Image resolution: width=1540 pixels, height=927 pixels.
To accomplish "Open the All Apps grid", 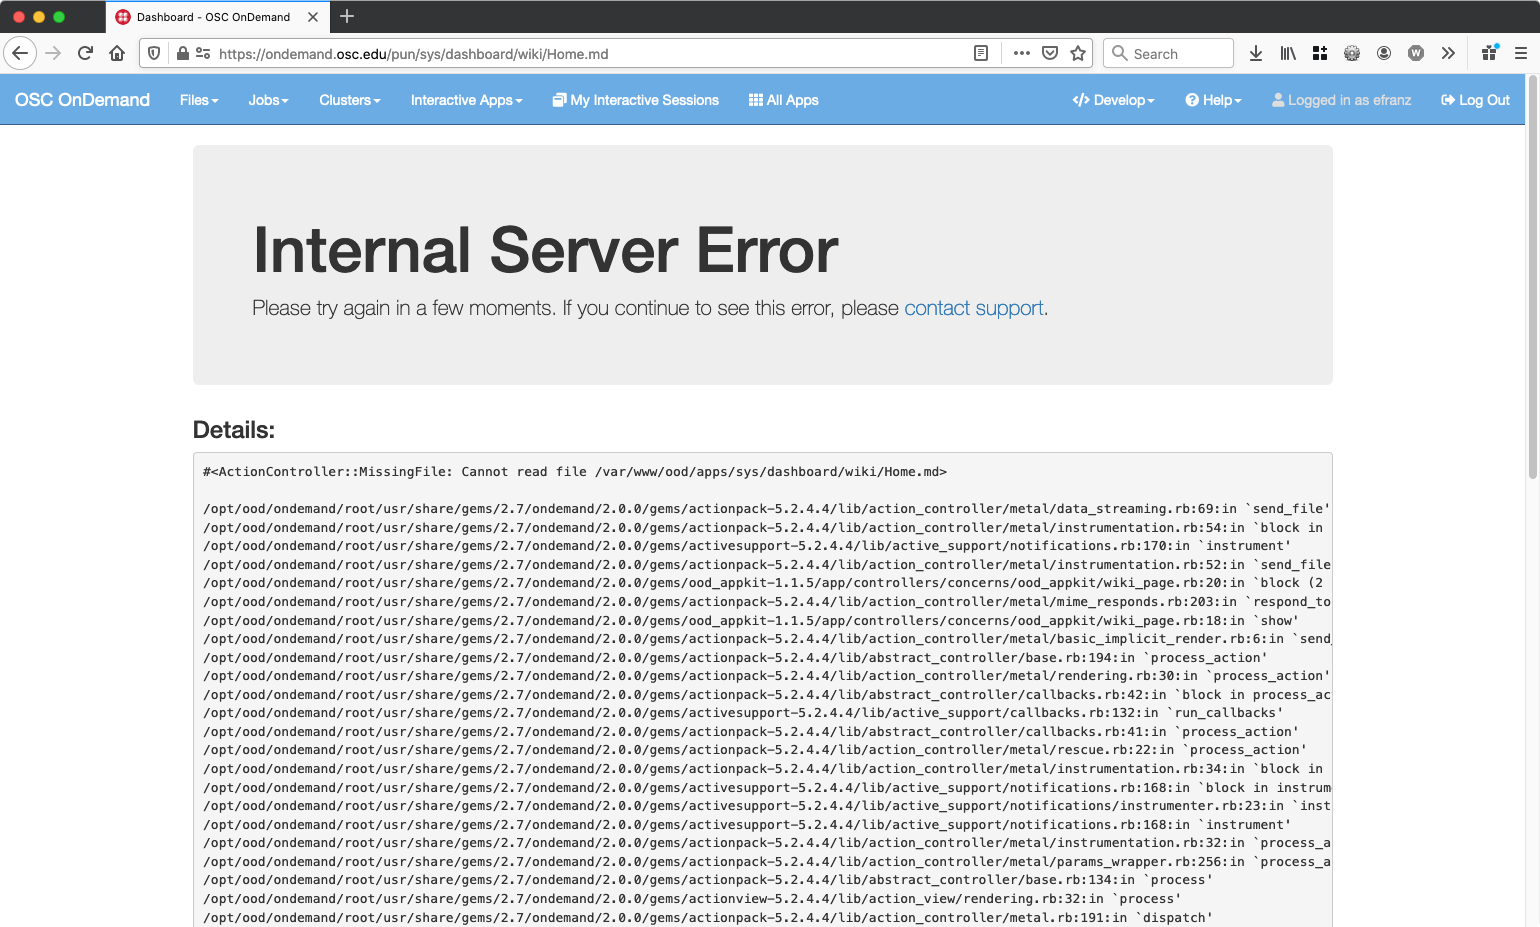I will (x=783, y=99).
